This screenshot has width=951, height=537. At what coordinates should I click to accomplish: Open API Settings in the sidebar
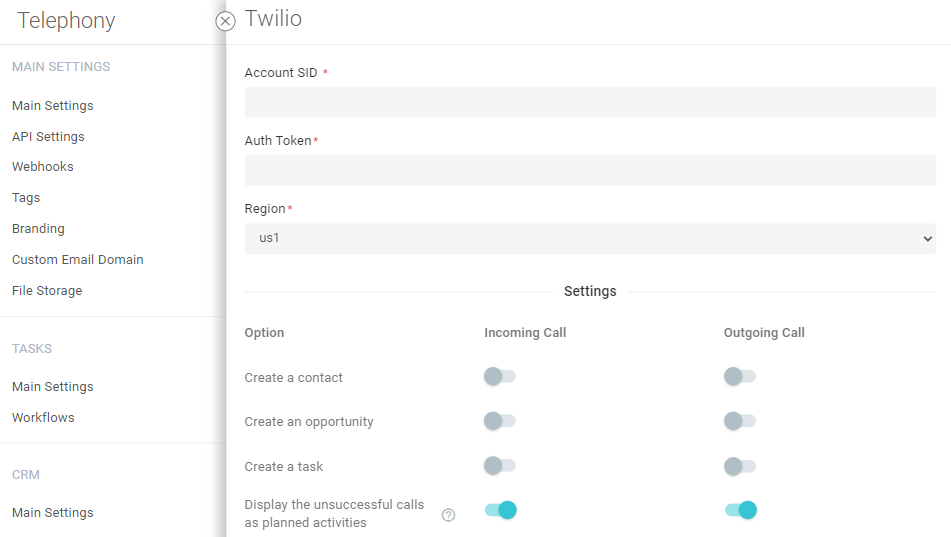point(48,137)
